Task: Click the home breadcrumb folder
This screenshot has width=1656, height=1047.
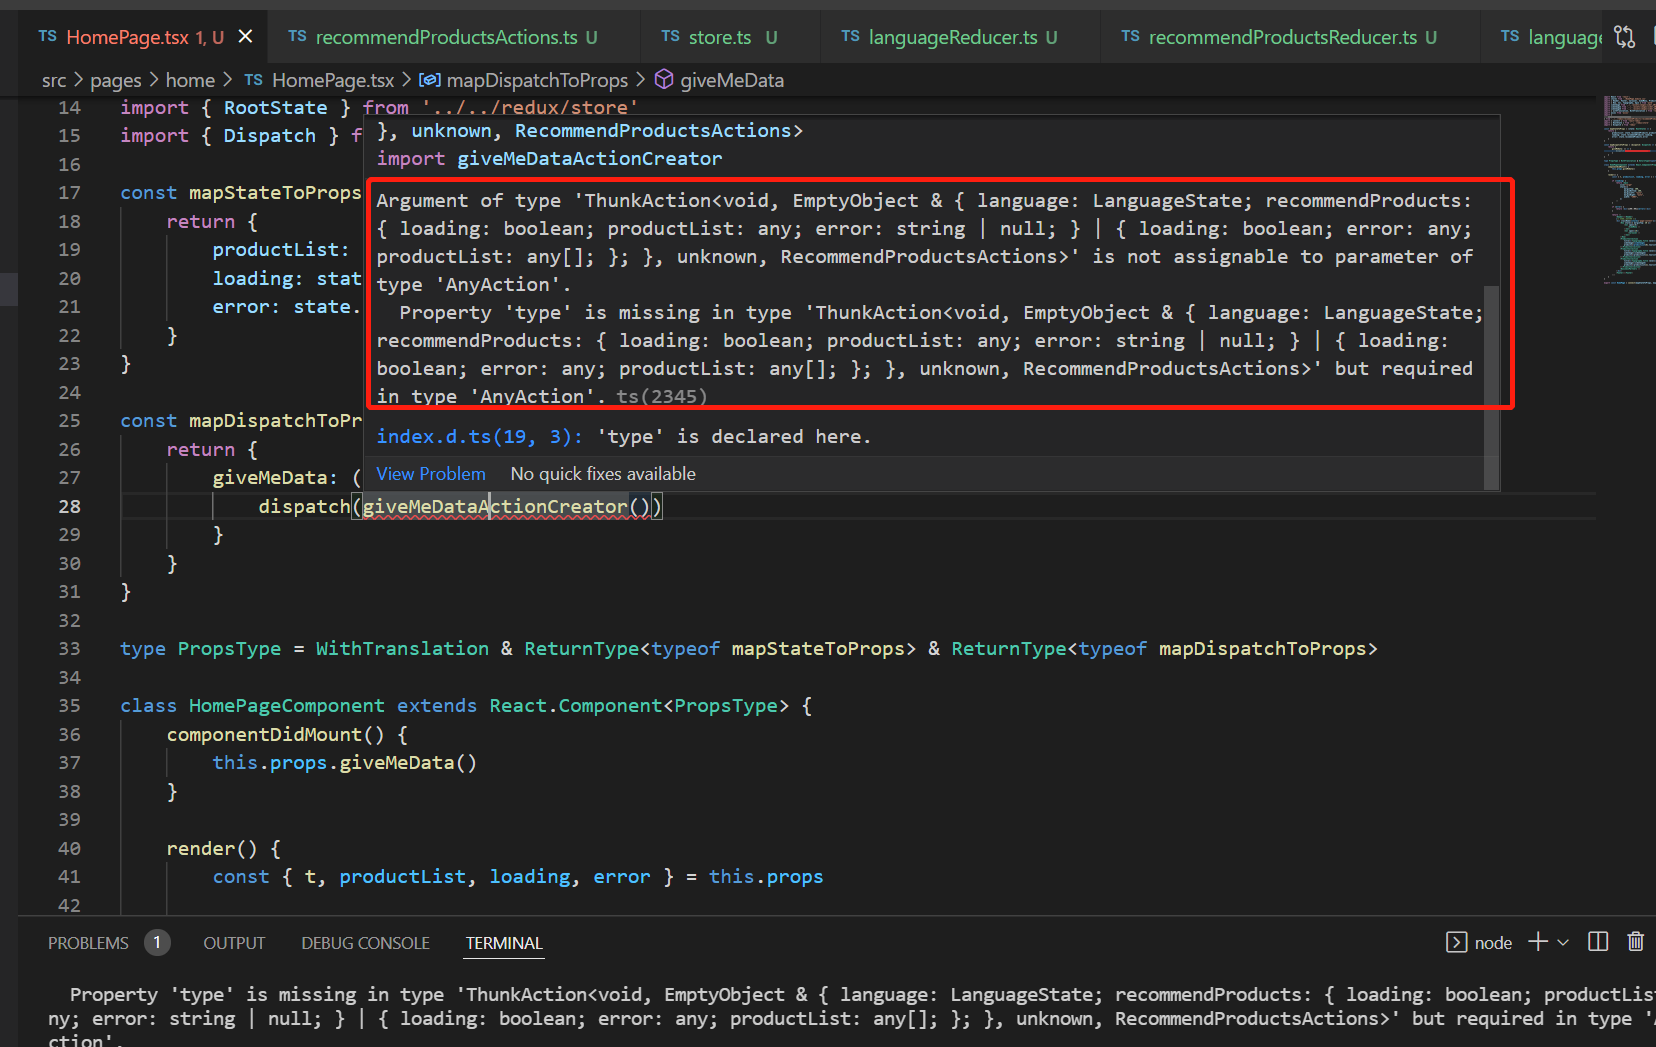Action: pos(190,80)
